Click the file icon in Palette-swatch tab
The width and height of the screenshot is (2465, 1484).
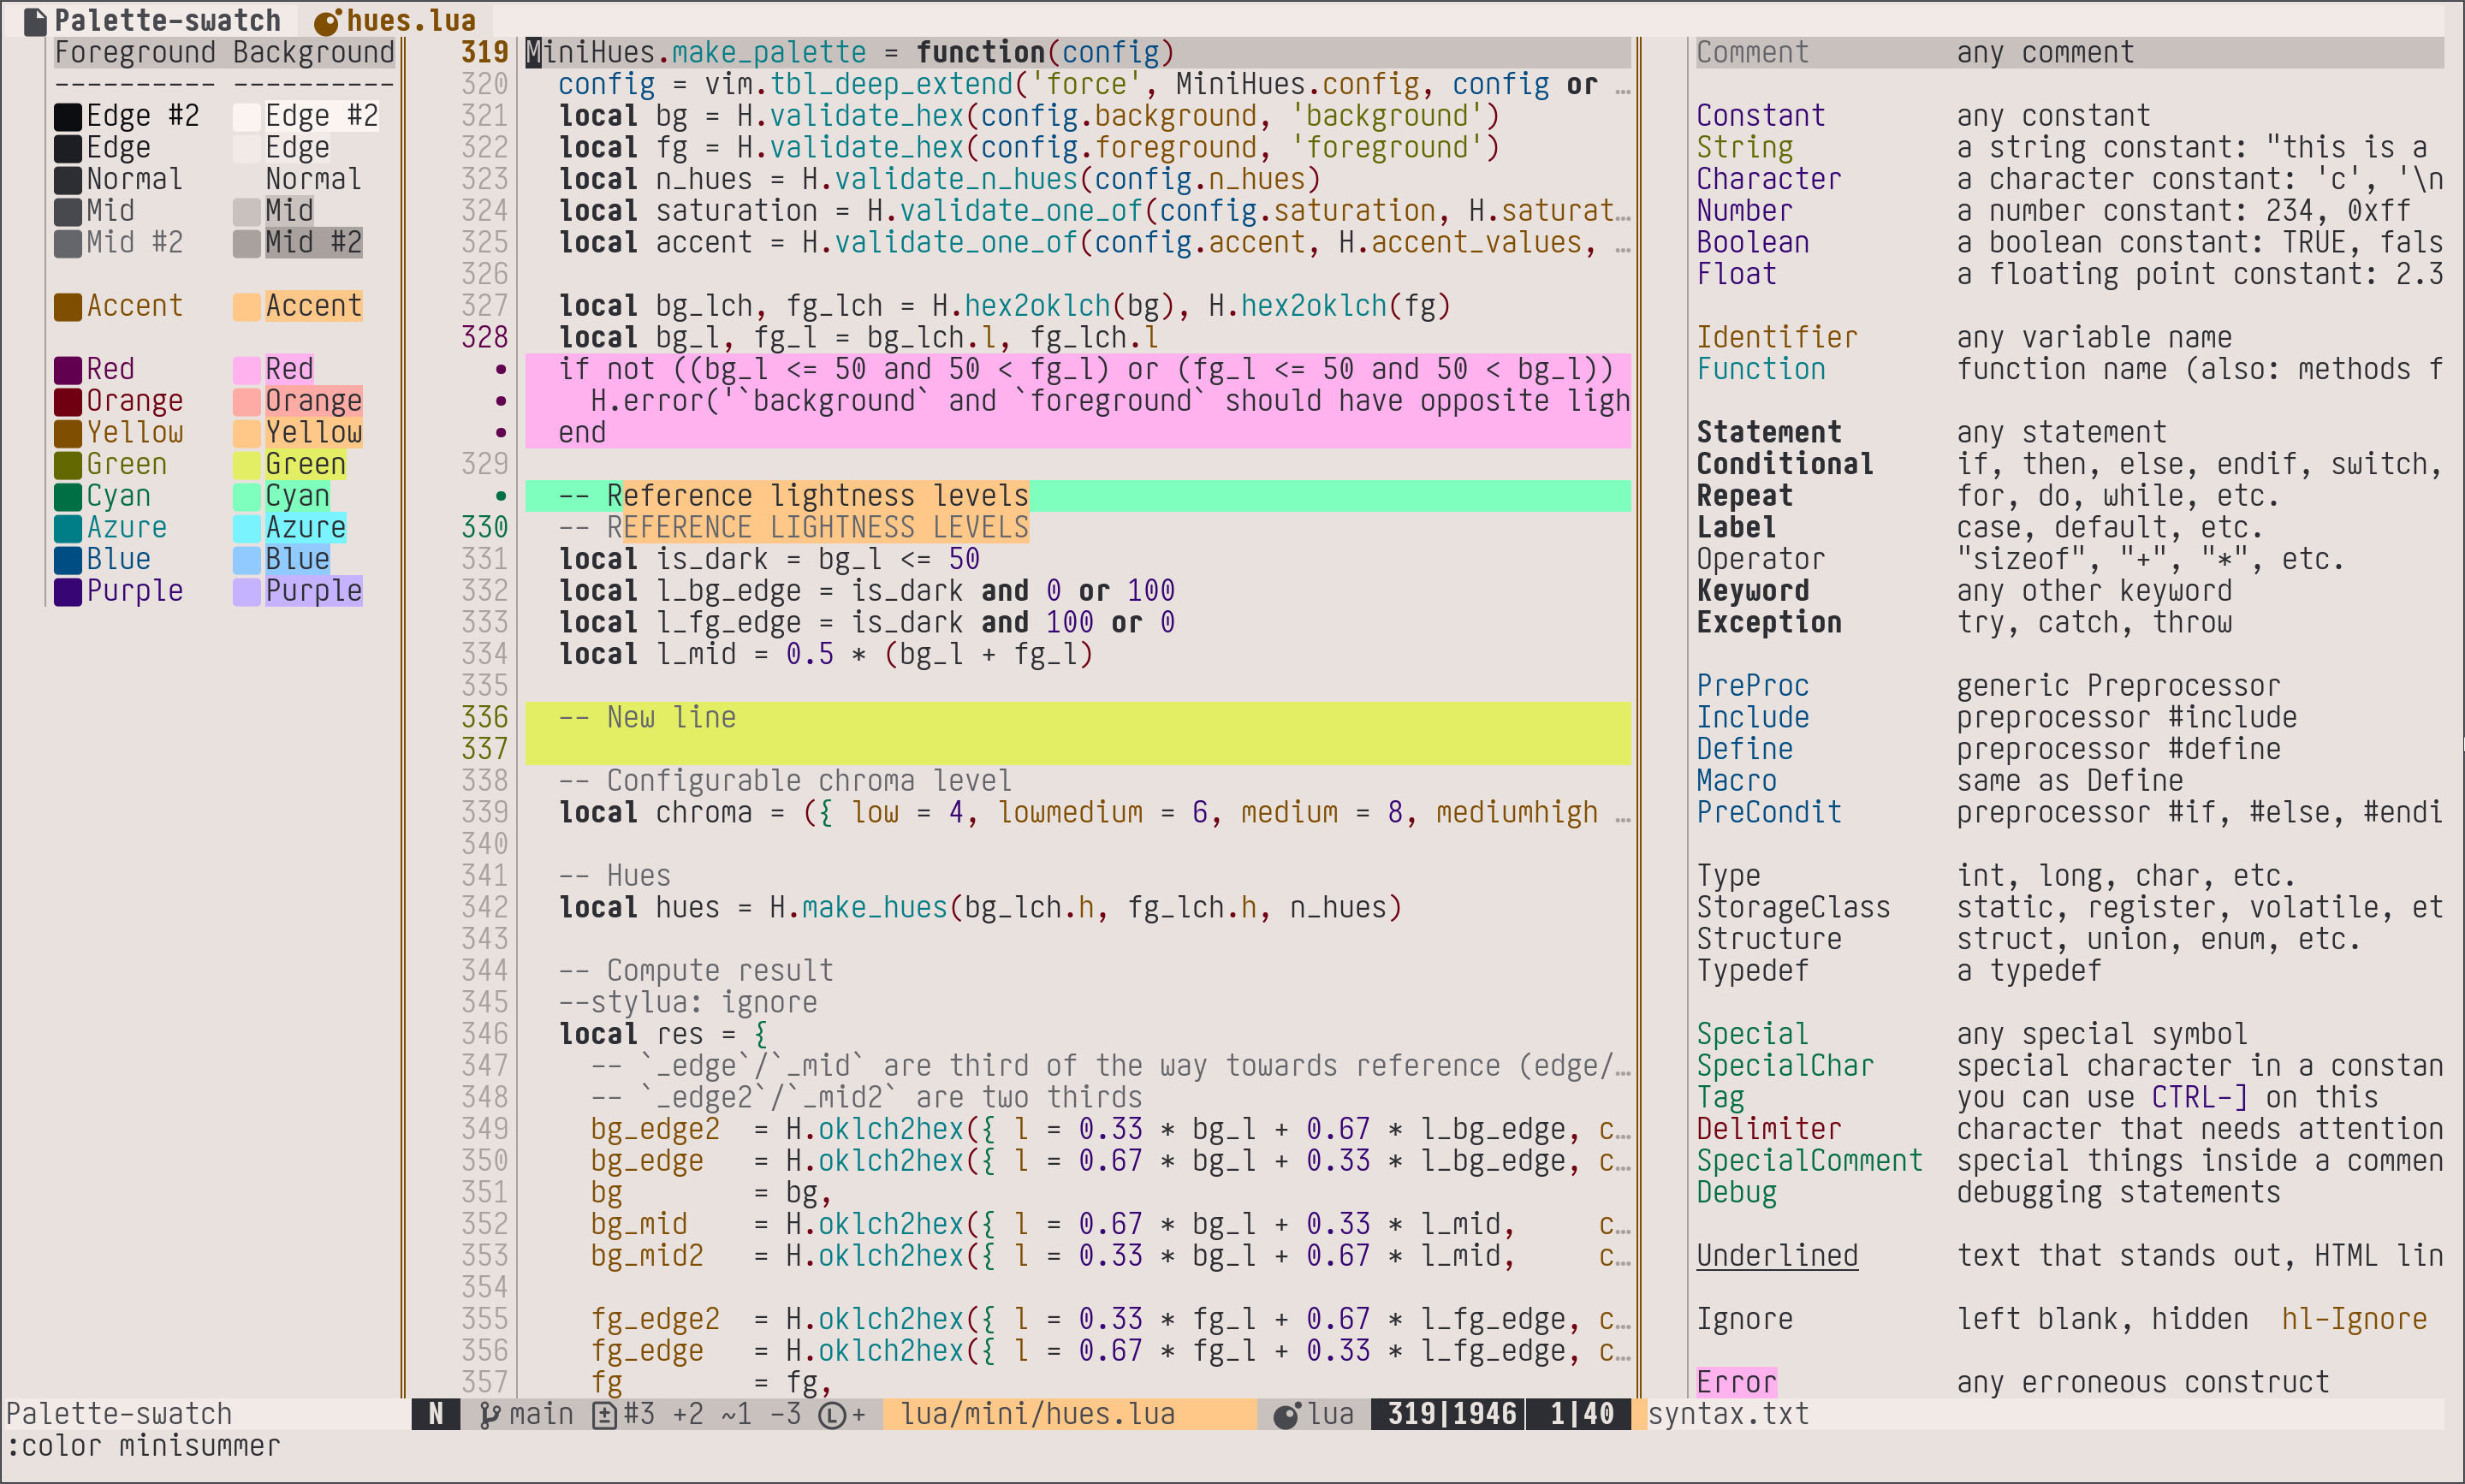(x=35, y=21)
